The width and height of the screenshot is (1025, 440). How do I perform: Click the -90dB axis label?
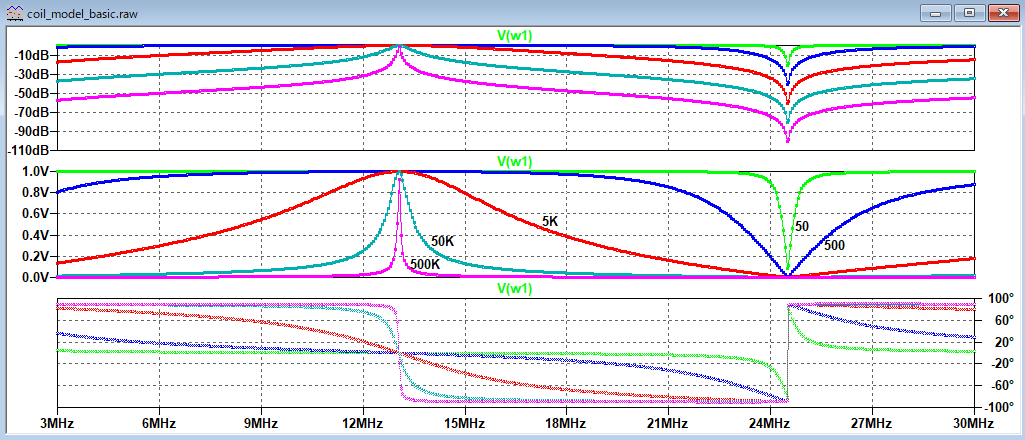click(33, 131)
